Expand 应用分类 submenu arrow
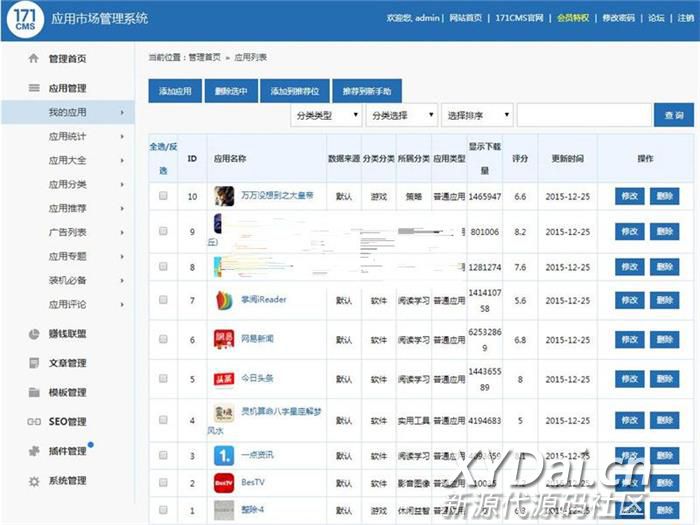Image resolution: width=700 pixels, height=525 pixels. (x=122, y=184)
